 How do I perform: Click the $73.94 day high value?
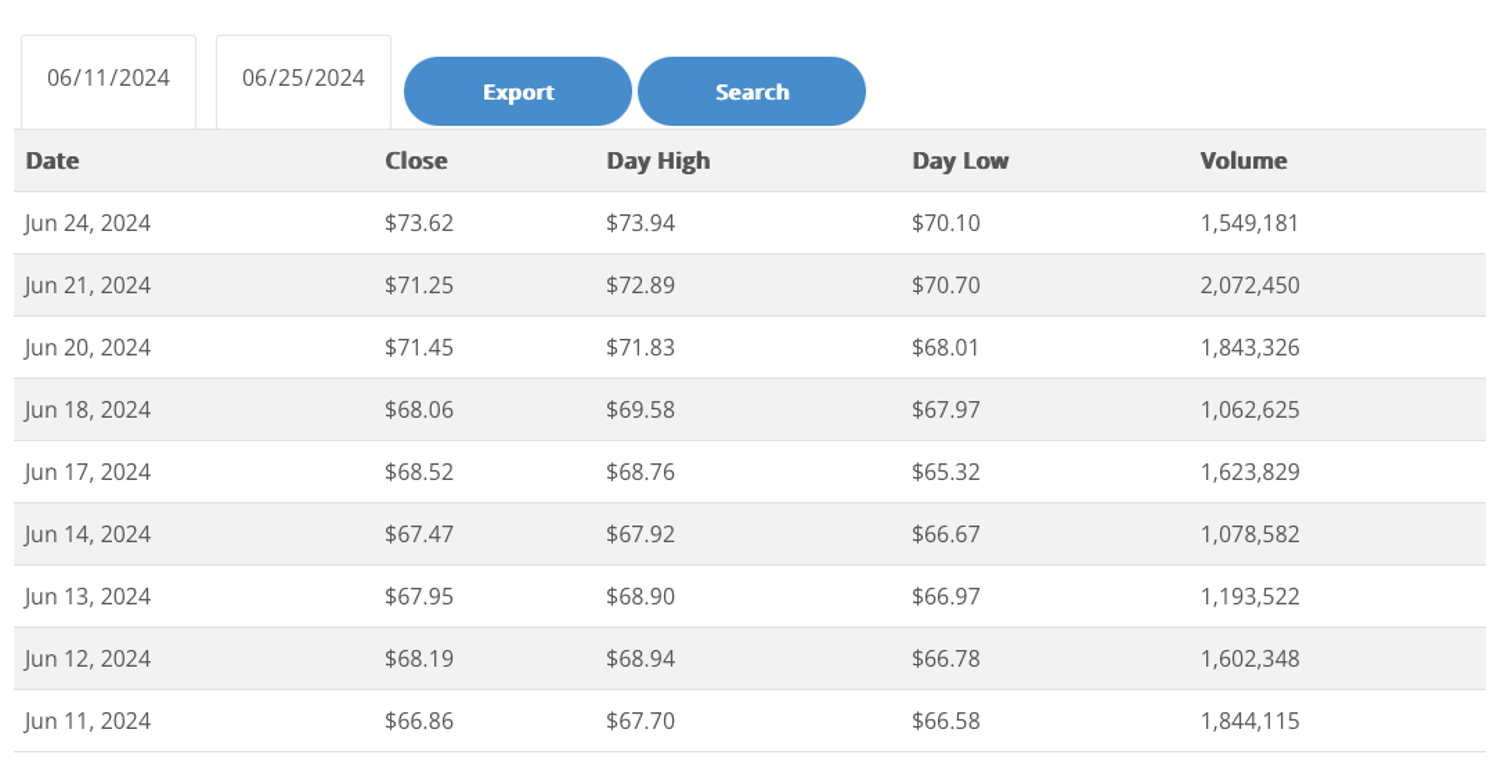(640, 223)
